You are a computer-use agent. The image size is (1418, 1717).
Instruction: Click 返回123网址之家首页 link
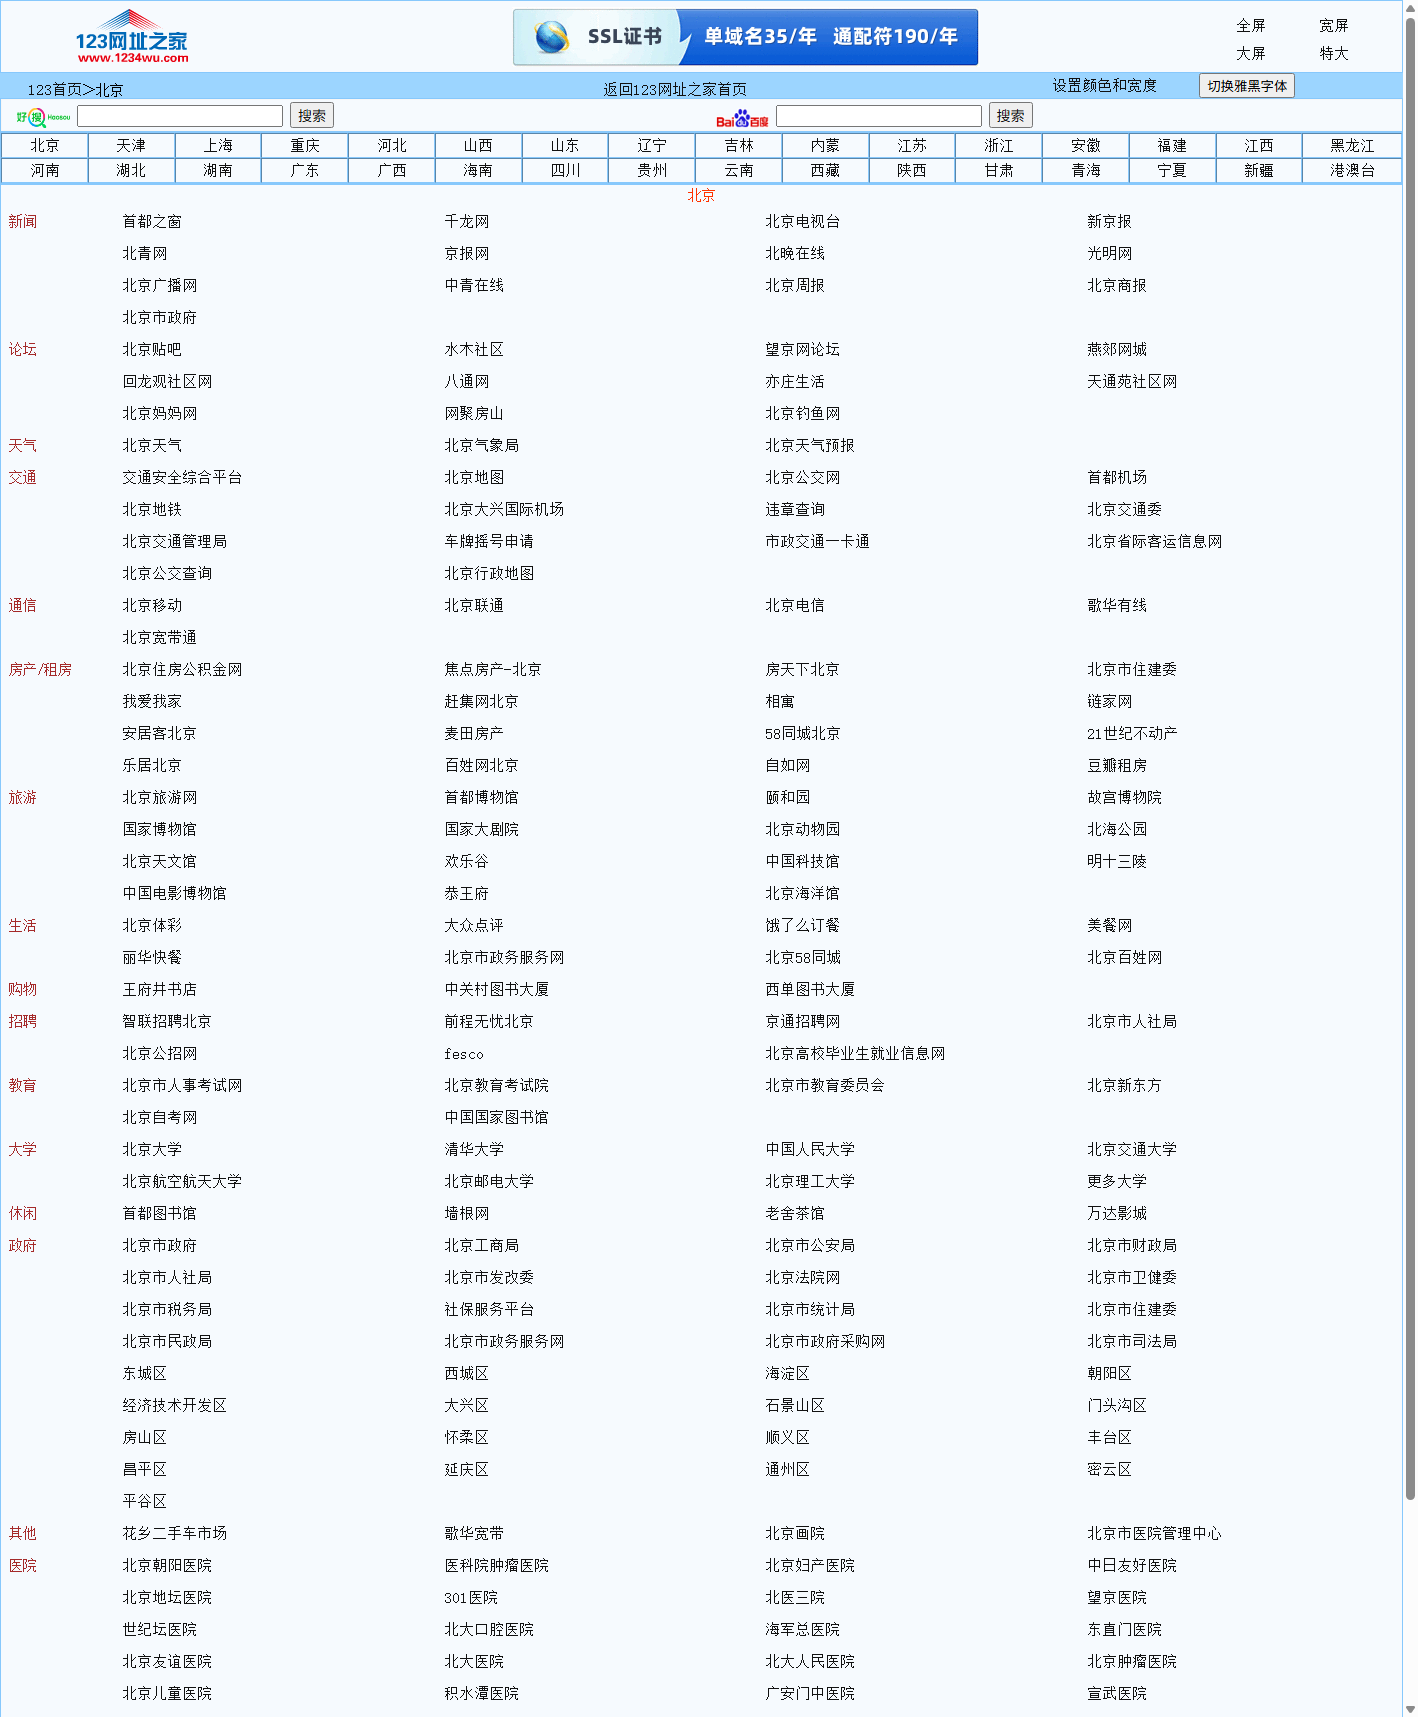click(674, 90)
